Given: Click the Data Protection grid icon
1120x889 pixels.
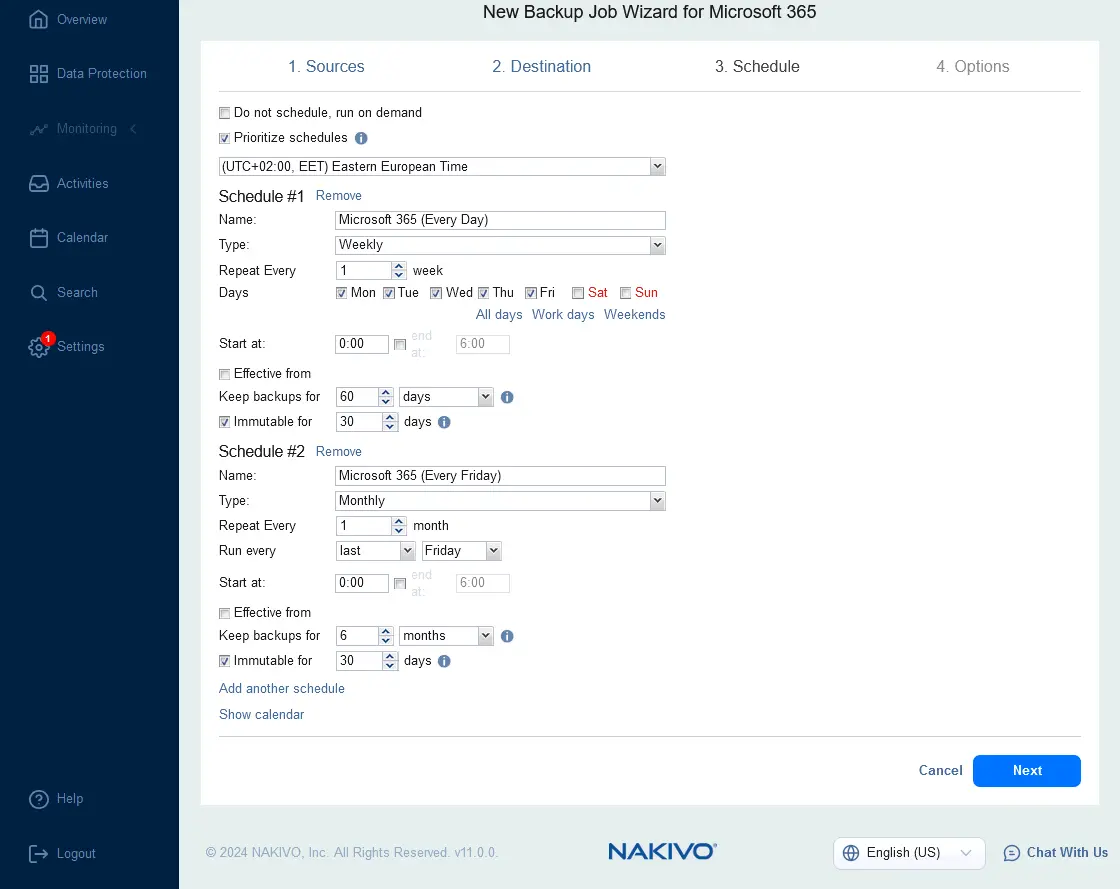Looking at the screenshot, I should click(39, 74).
